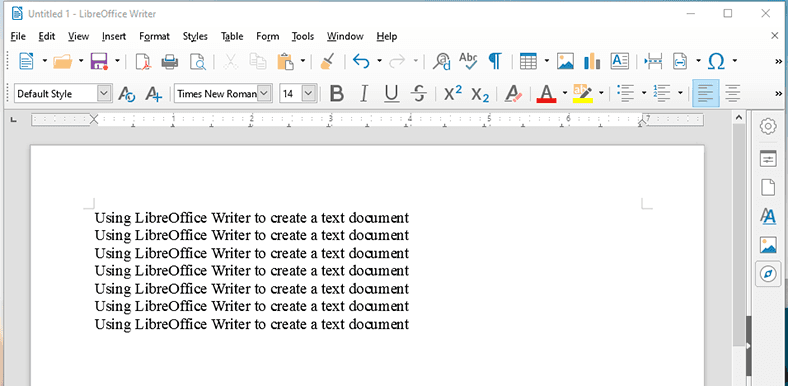
Task: Open the font name dropdown arrow
Action: tap(265, 93)
